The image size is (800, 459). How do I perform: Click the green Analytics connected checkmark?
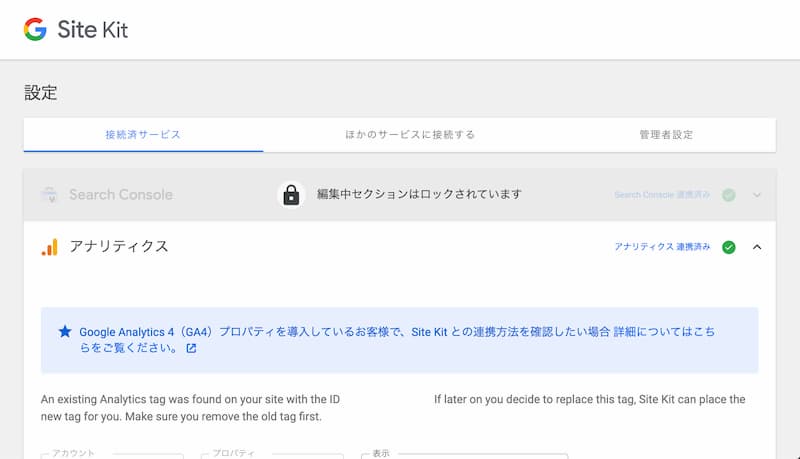click(729, 247)
